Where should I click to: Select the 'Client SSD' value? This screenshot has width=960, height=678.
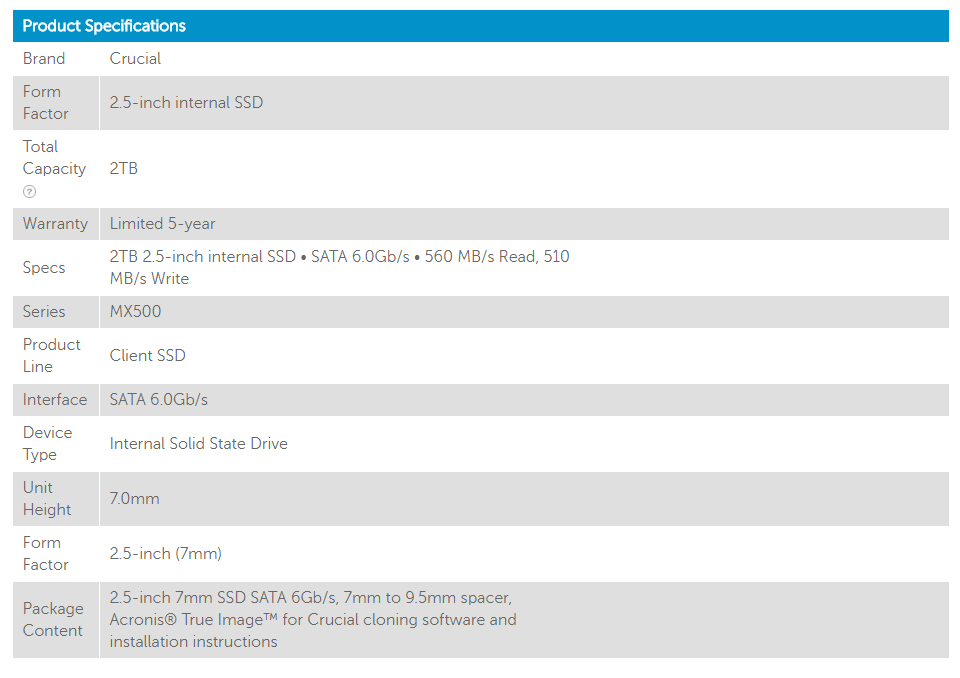pos(148,356)
